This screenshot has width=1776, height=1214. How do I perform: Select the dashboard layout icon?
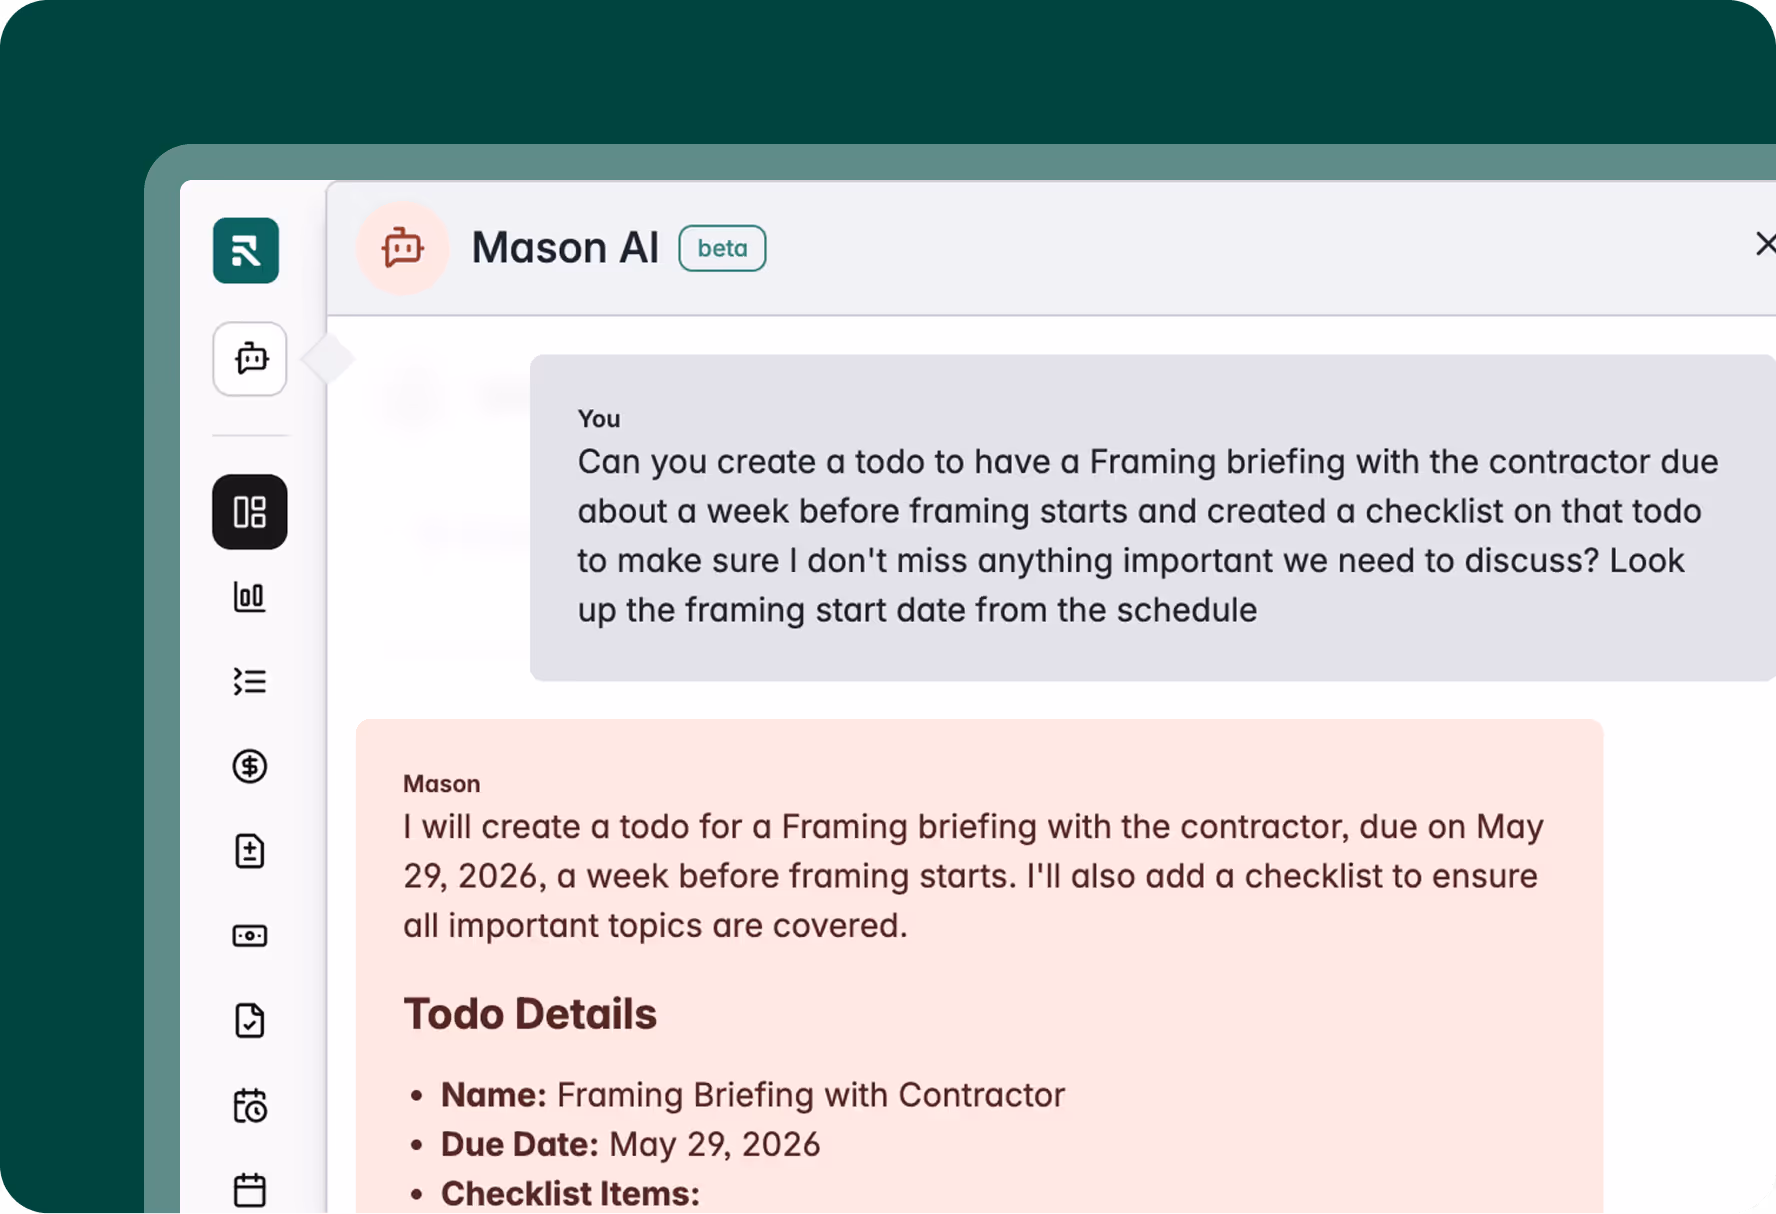pyautogui.click(x=249, y=512)
